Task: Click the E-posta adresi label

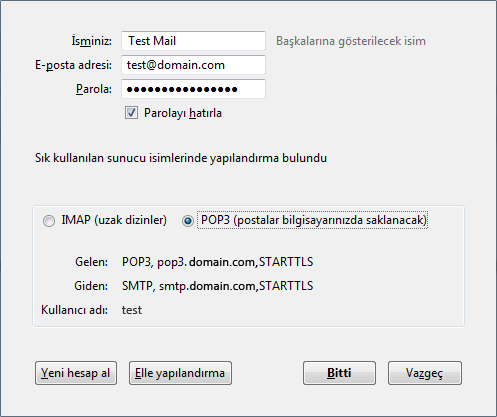Action: click(x=73, y=65)
